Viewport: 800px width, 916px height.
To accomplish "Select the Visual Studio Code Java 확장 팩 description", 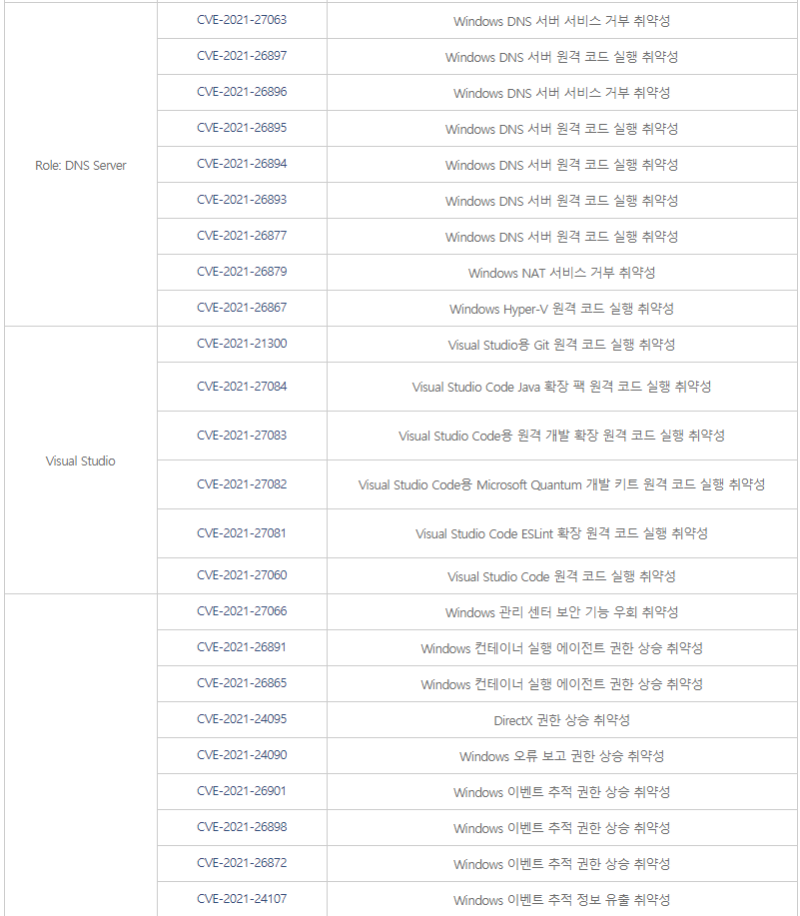I will 561,387.
